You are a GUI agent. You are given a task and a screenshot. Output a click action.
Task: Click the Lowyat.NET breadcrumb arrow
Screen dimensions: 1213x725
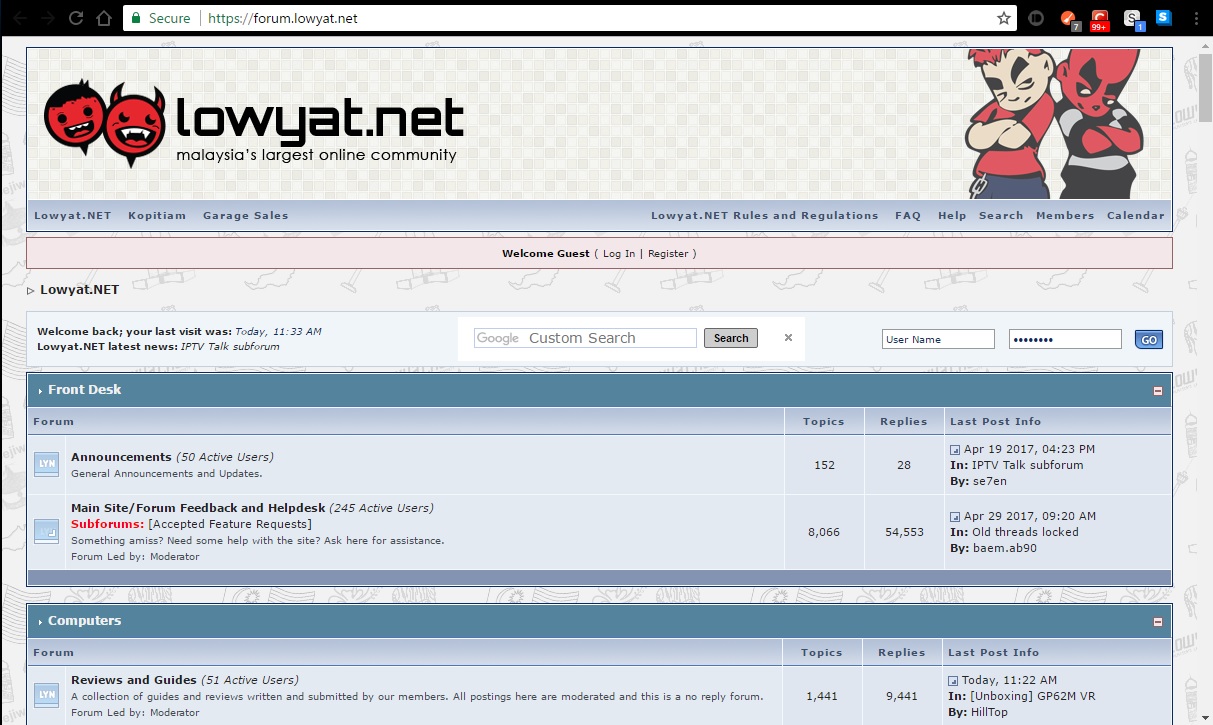[30, 290]
